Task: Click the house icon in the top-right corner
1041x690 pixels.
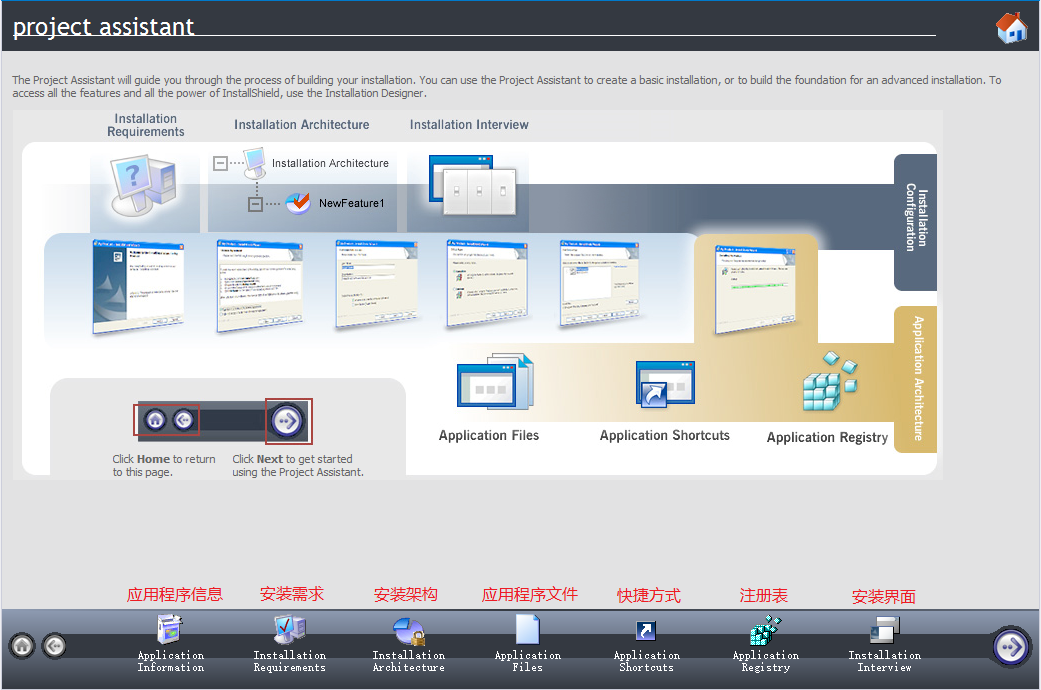Action: coord(1011,27)
